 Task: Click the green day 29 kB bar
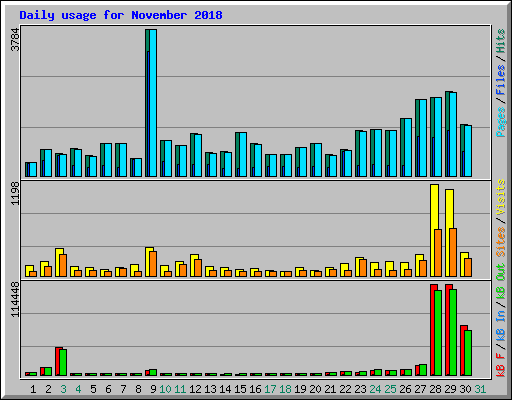coord(453,332)
